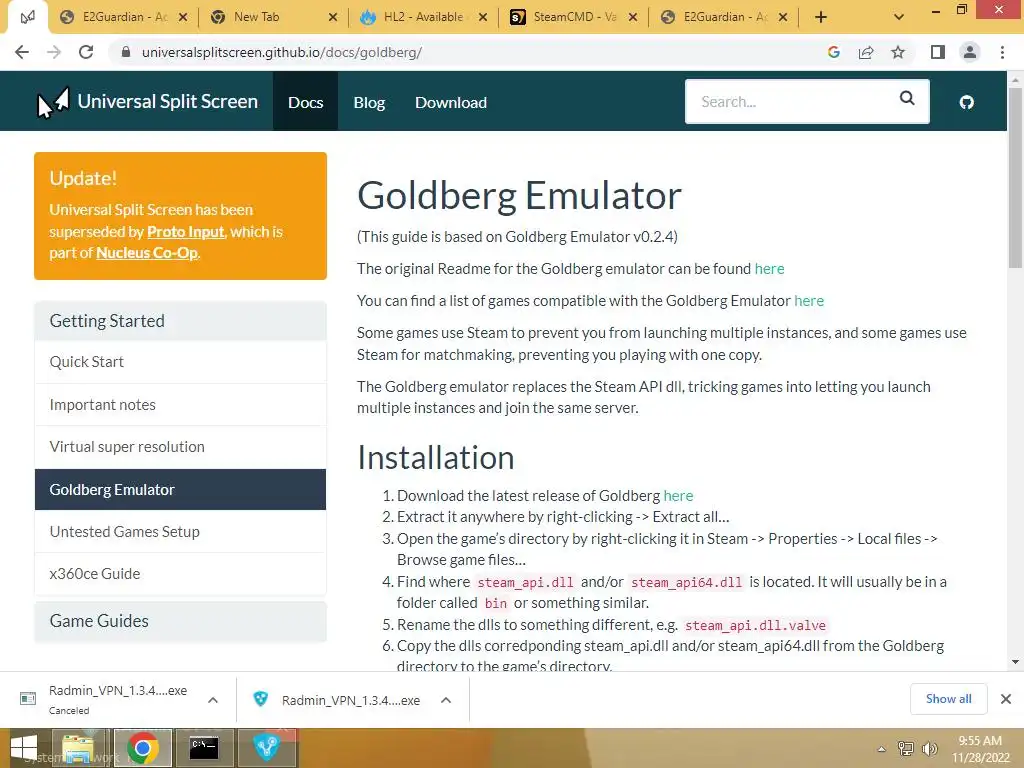Screen dimensions: 1024x768
Task: Reload the current page
Action: [x=86, y=52]
